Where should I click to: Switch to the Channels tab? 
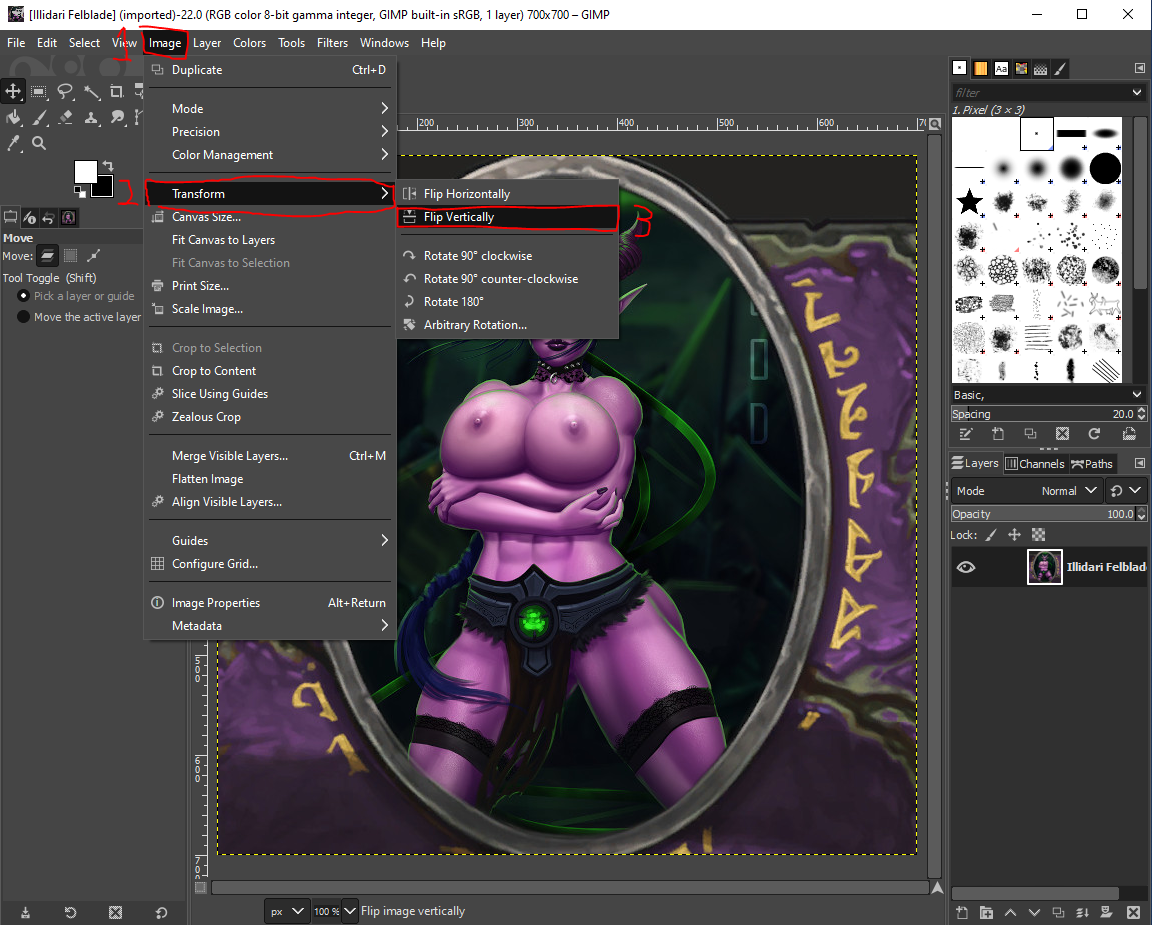(1035, 463)
